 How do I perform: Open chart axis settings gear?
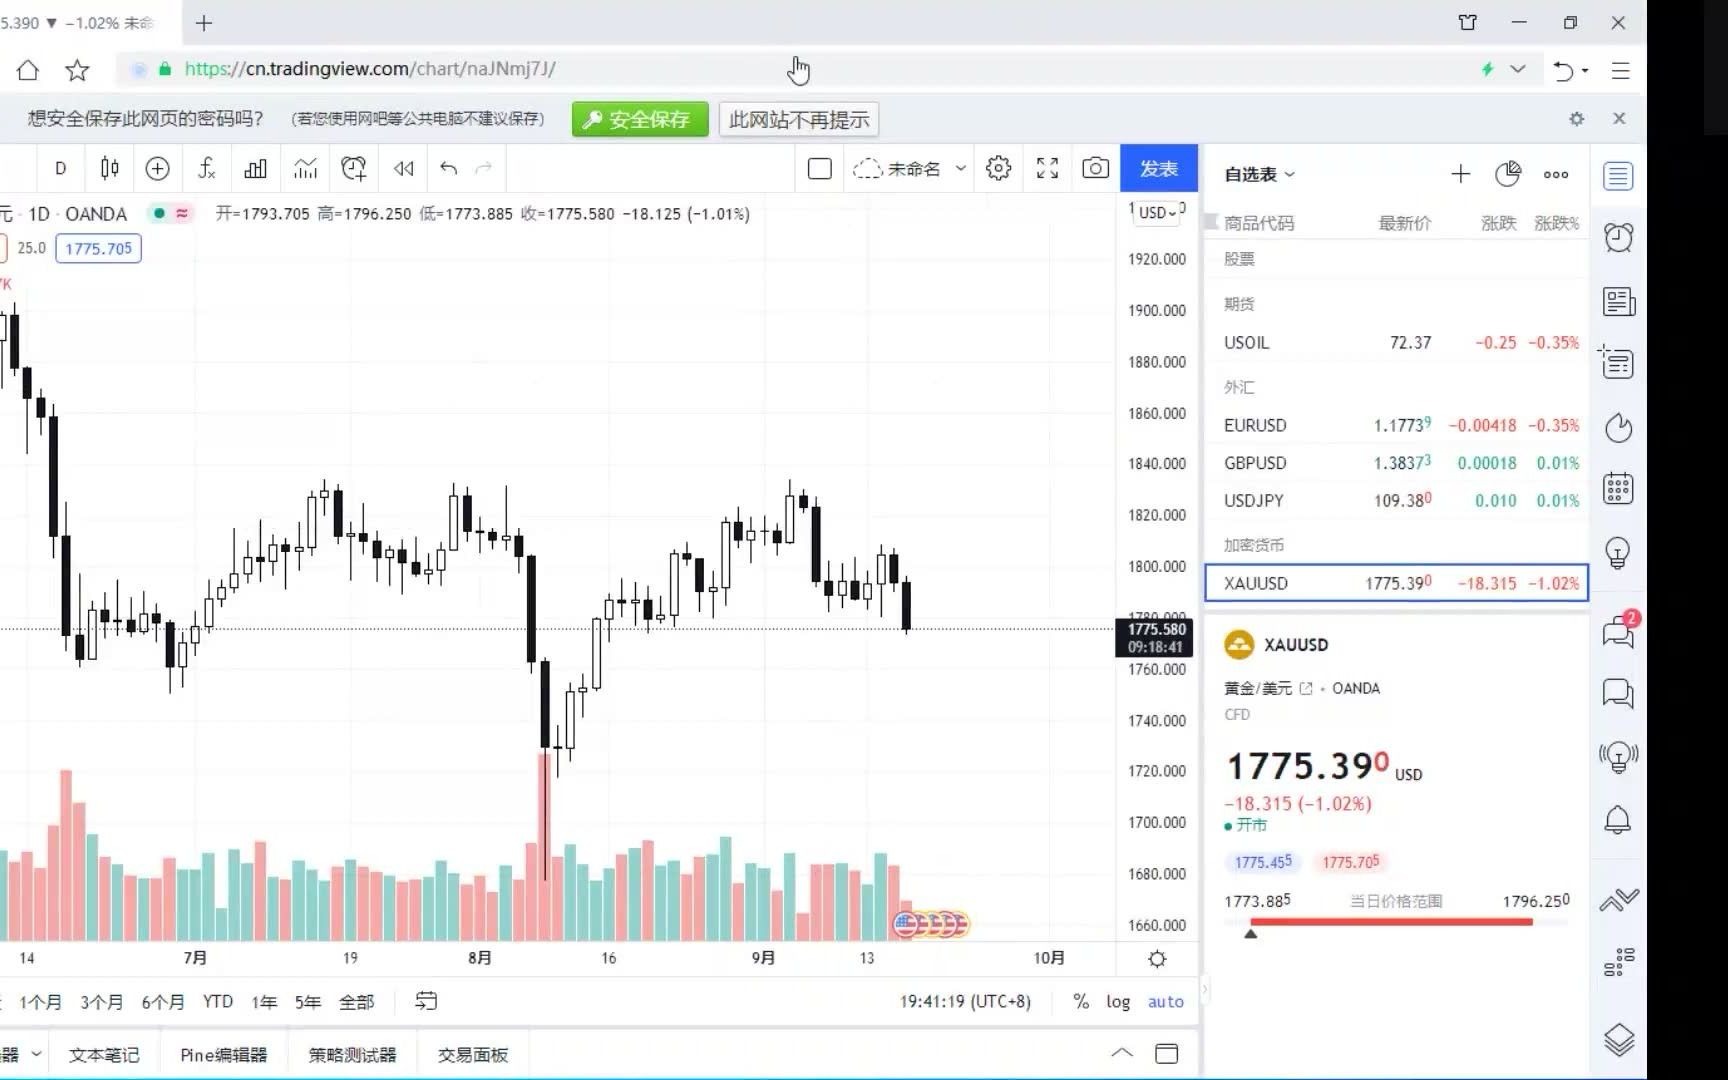[x=1157, y=959]
